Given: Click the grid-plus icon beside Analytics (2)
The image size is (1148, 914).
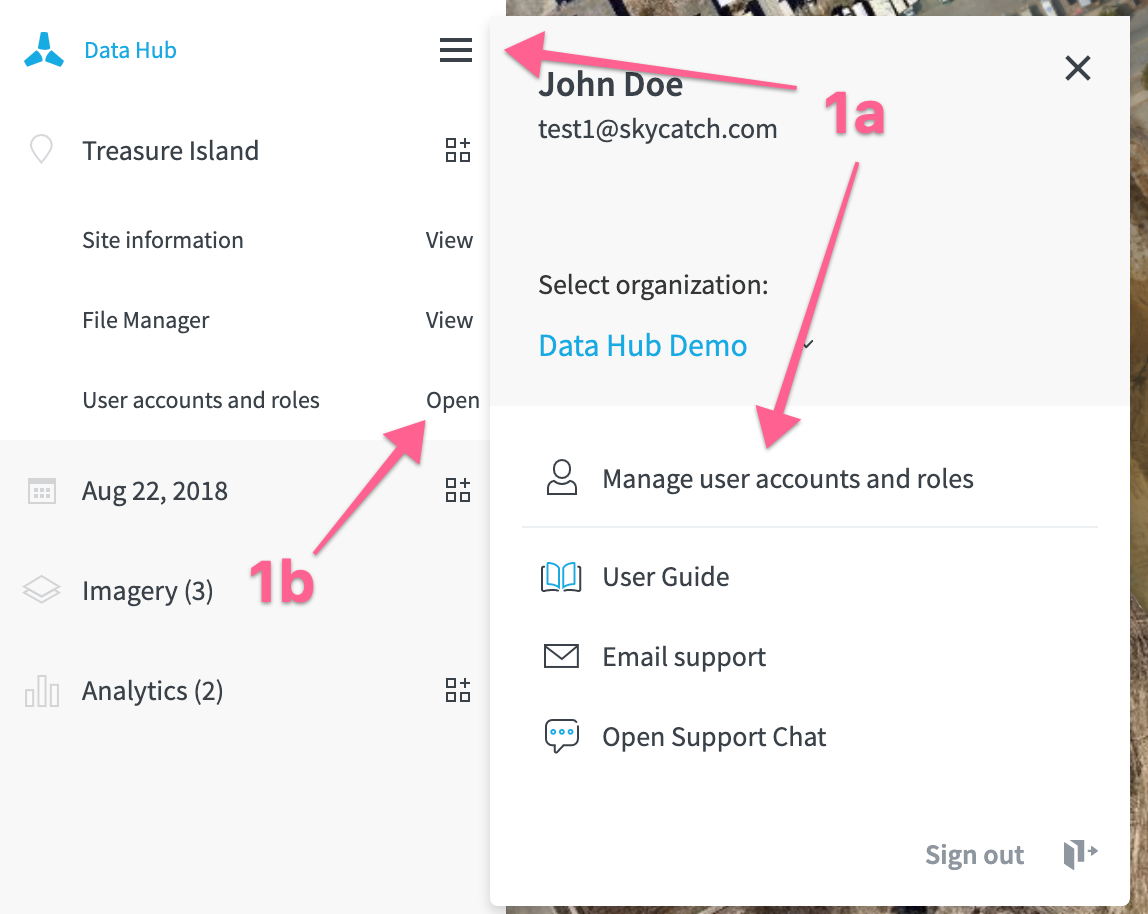Looking at the screenshot, I should (458, 690).
